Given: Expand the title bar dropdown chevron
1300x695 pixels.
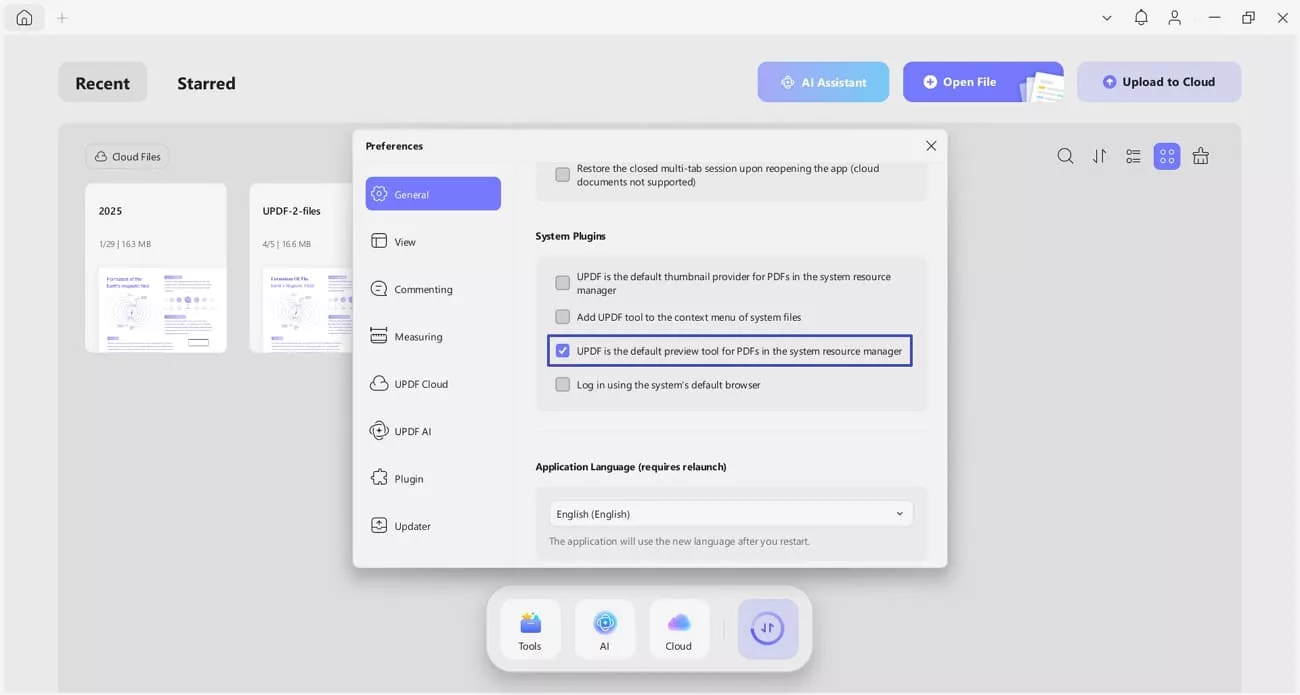Looking at the screenshot, I should pos(1107,18).
